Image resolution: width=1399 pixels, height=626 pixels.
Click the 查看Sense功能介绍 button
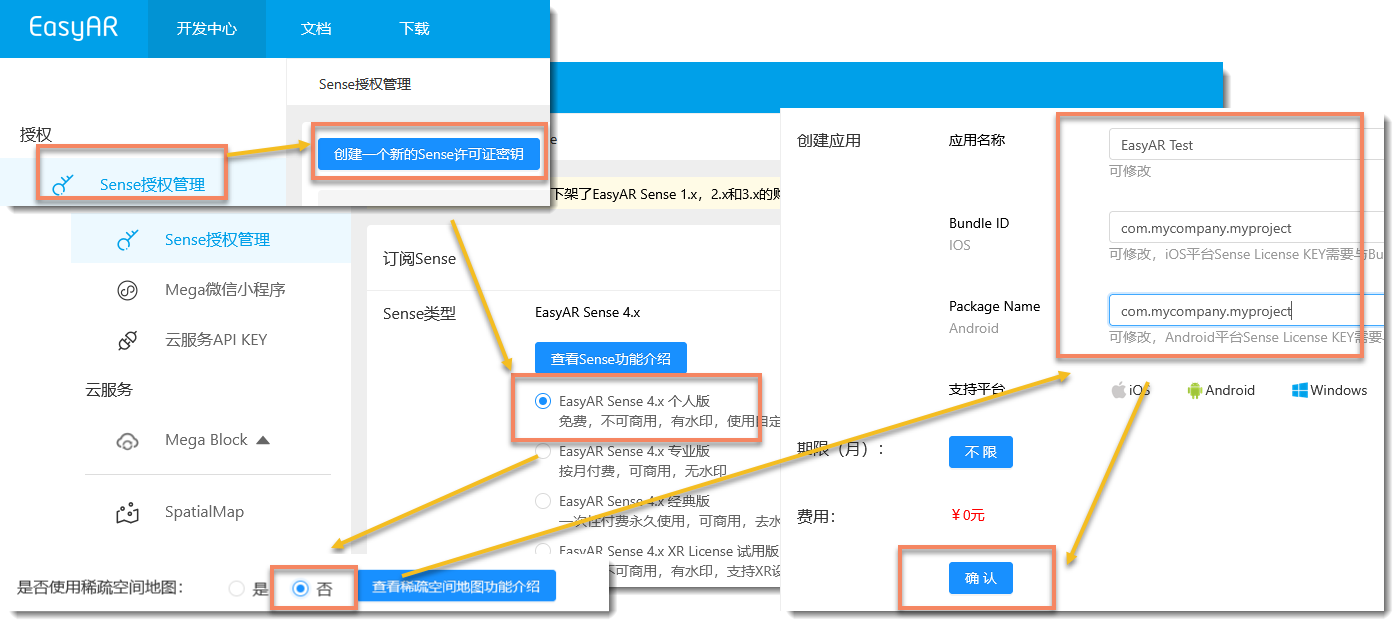point(611,358)
